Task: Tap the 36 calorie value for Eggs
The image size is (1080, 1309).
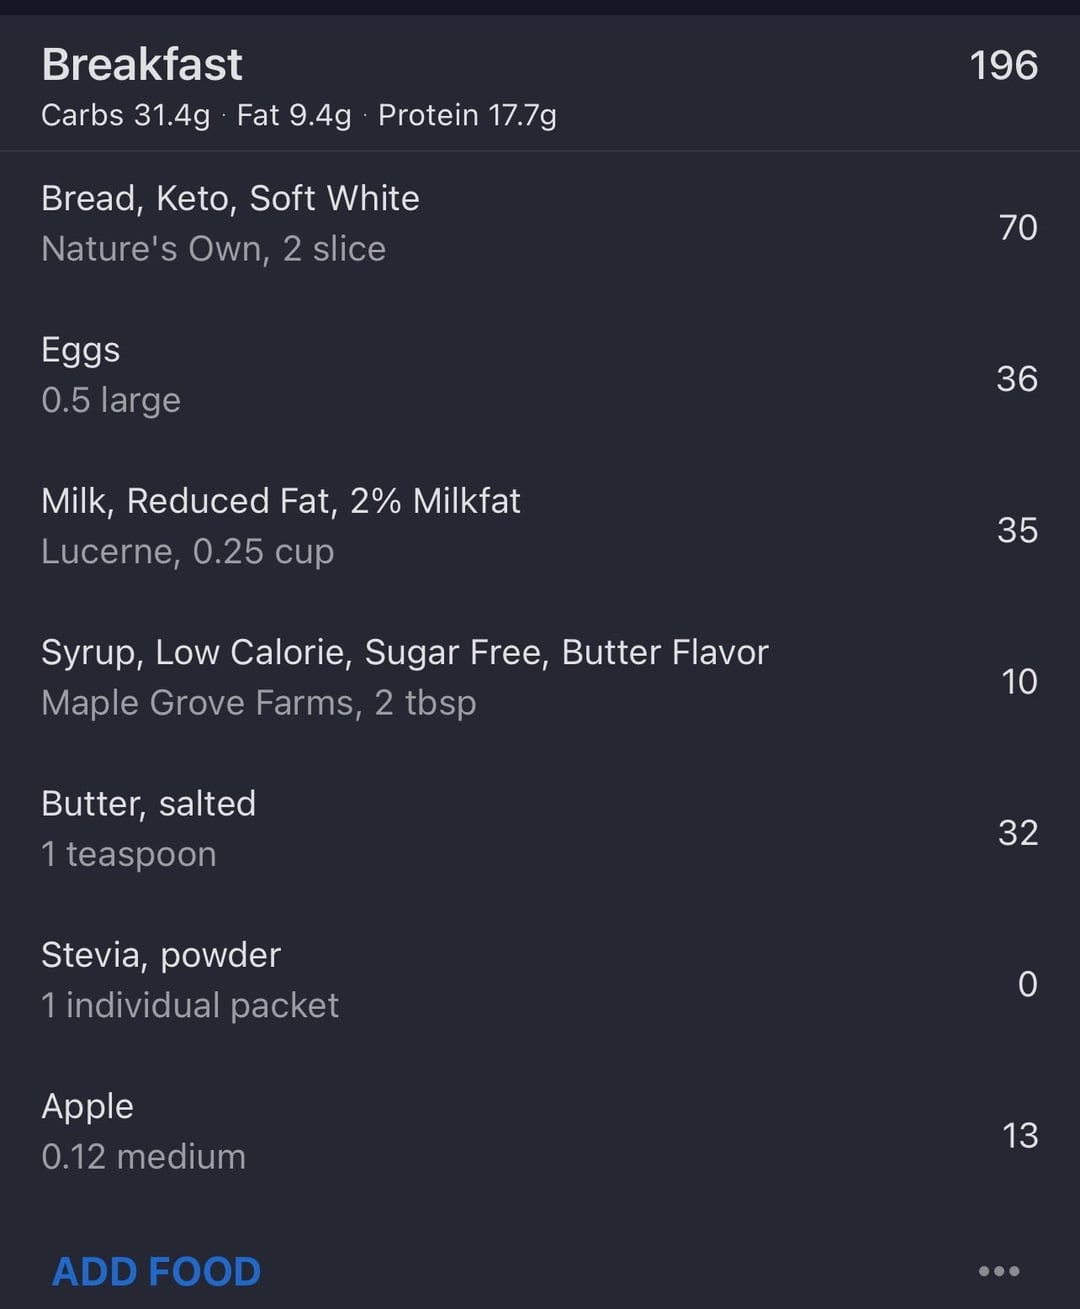Action: coord(1017,379)
